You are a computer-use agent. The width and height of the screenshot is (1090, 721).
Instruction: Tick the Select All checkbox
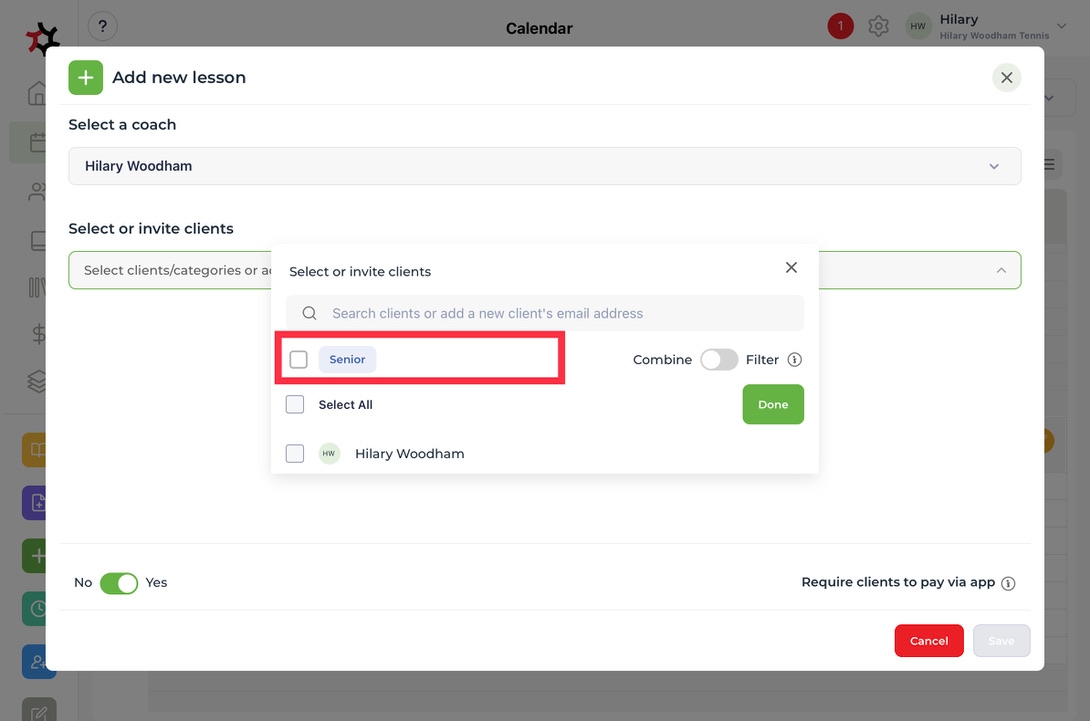click(295, 405)
